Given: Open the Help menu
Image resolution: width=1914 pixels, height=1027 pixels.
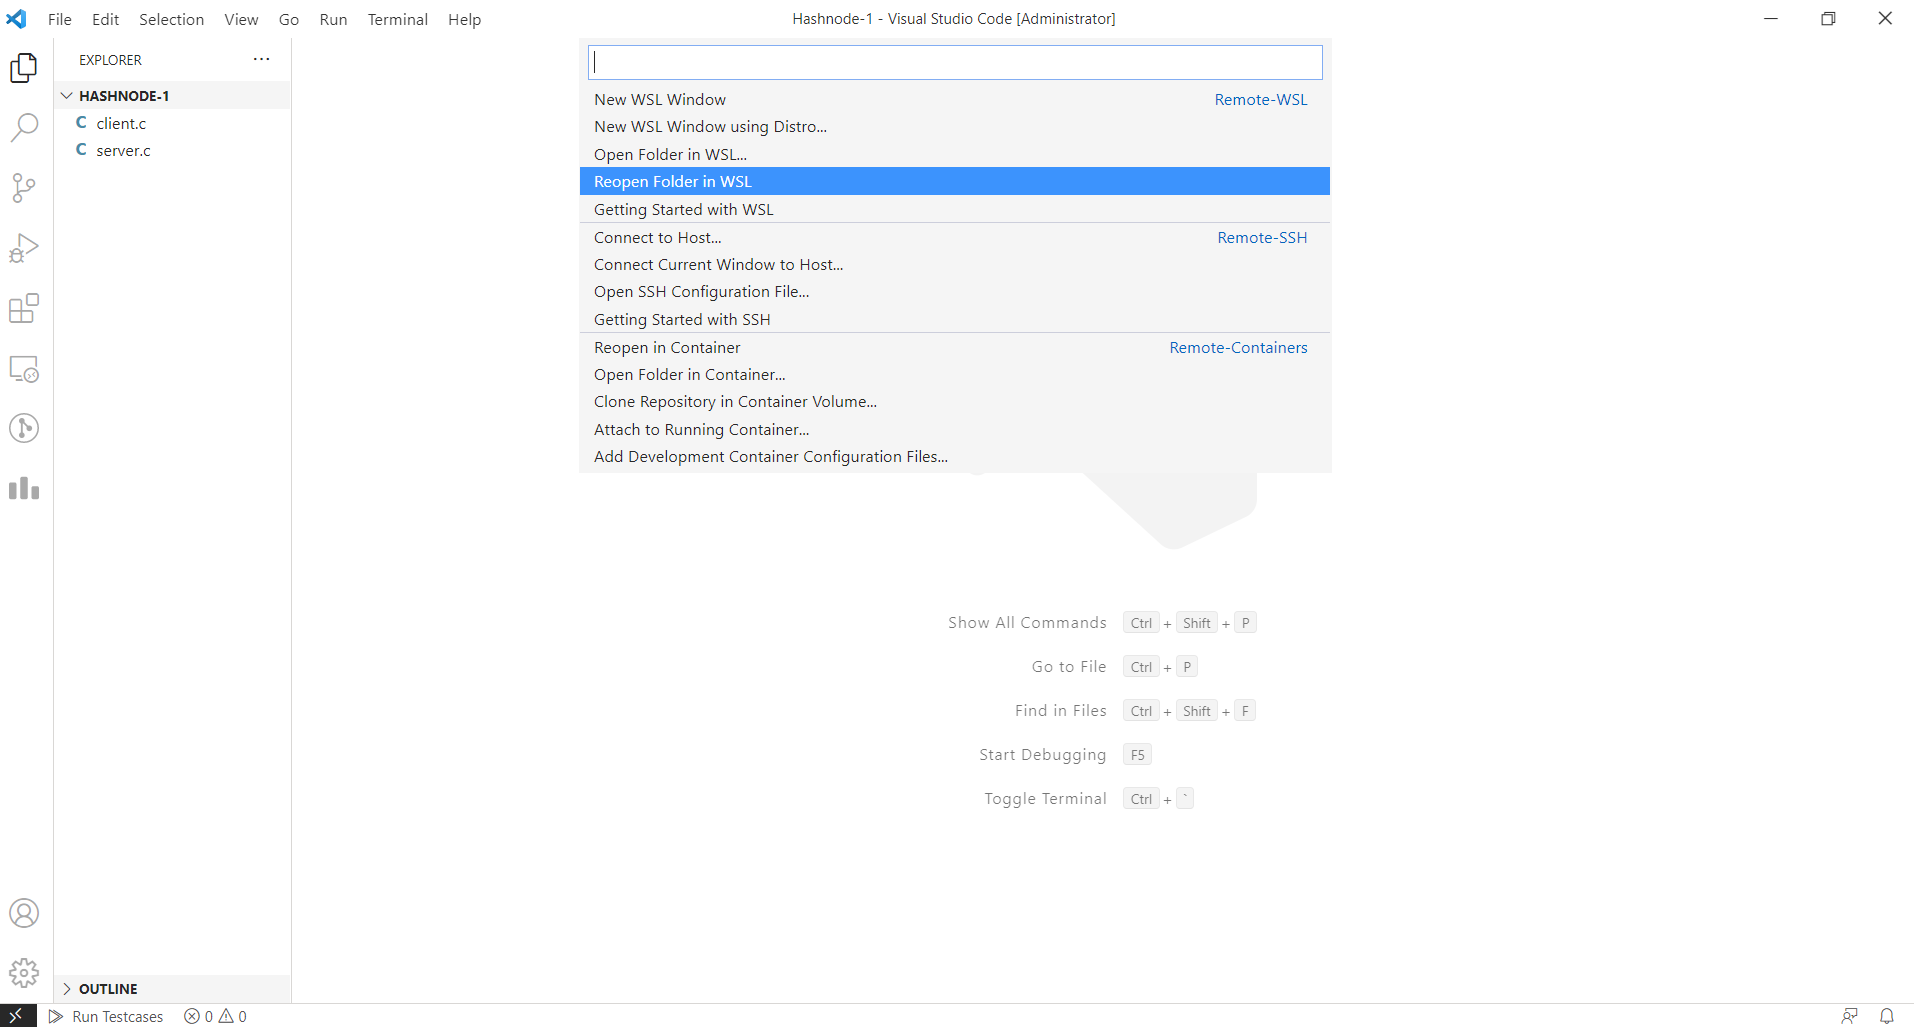Looking at the screenshot, I should point(464,19).
